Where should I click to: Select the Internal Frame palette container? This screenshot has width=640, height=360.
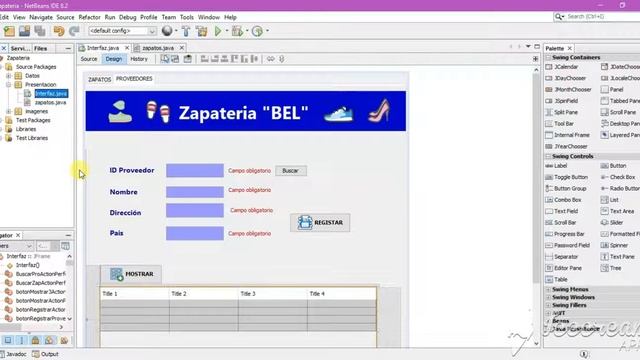click(568, 135)
